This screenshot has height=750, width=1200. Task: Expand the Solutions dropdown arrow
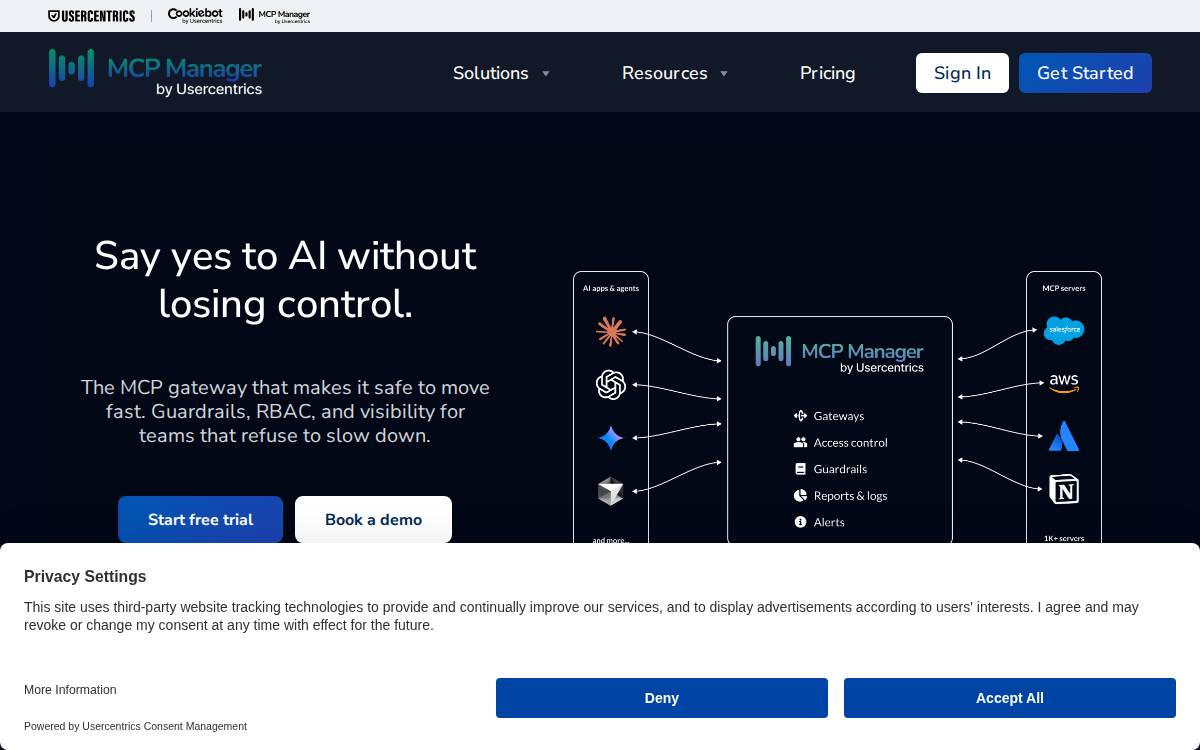tap(546, 73)
